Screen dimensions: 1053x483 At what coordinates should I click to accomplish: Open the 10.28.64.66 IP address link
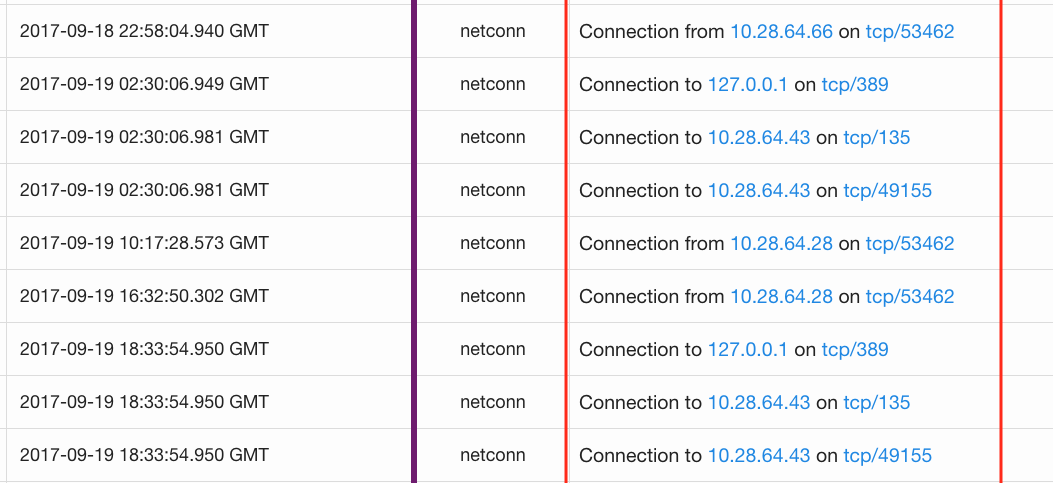[781, 32]
